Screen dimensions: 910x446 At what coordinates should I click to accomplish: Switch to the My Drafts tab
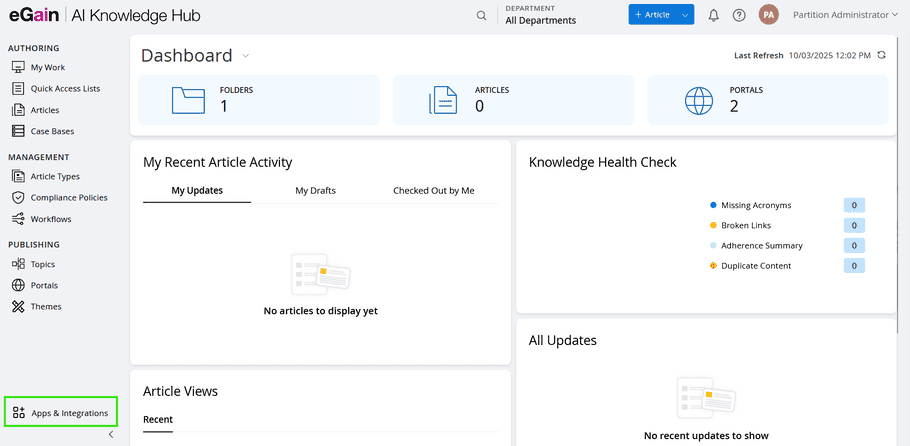pos(315,190)
